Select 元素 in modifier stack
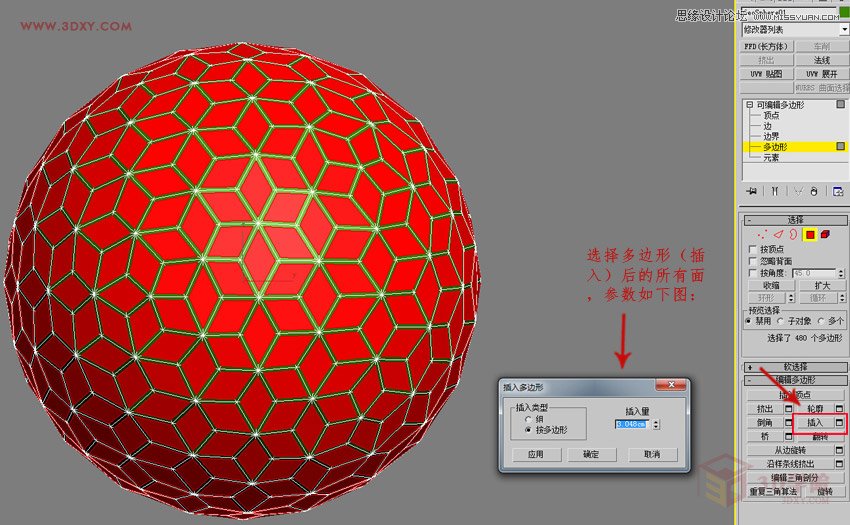This screenshot has height=525, width=850. pos(771,157)
